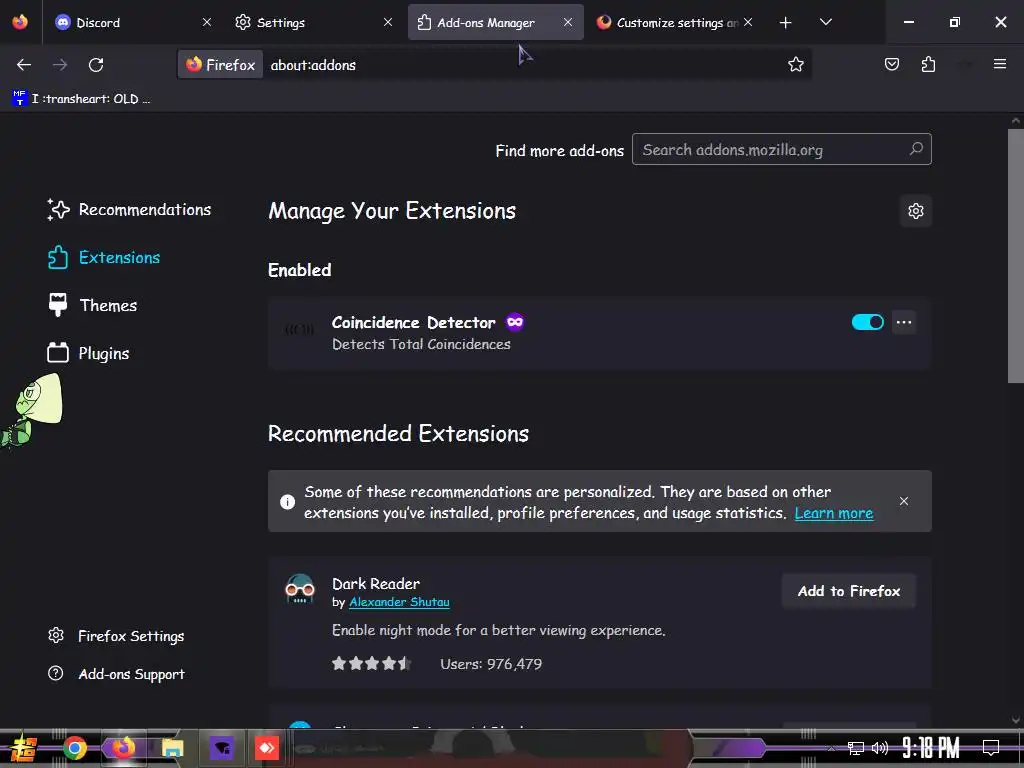The width and height of the screenshot is (1024, 768).
Task: Open Alexander Shutau author link
Action: click(399, 602)
